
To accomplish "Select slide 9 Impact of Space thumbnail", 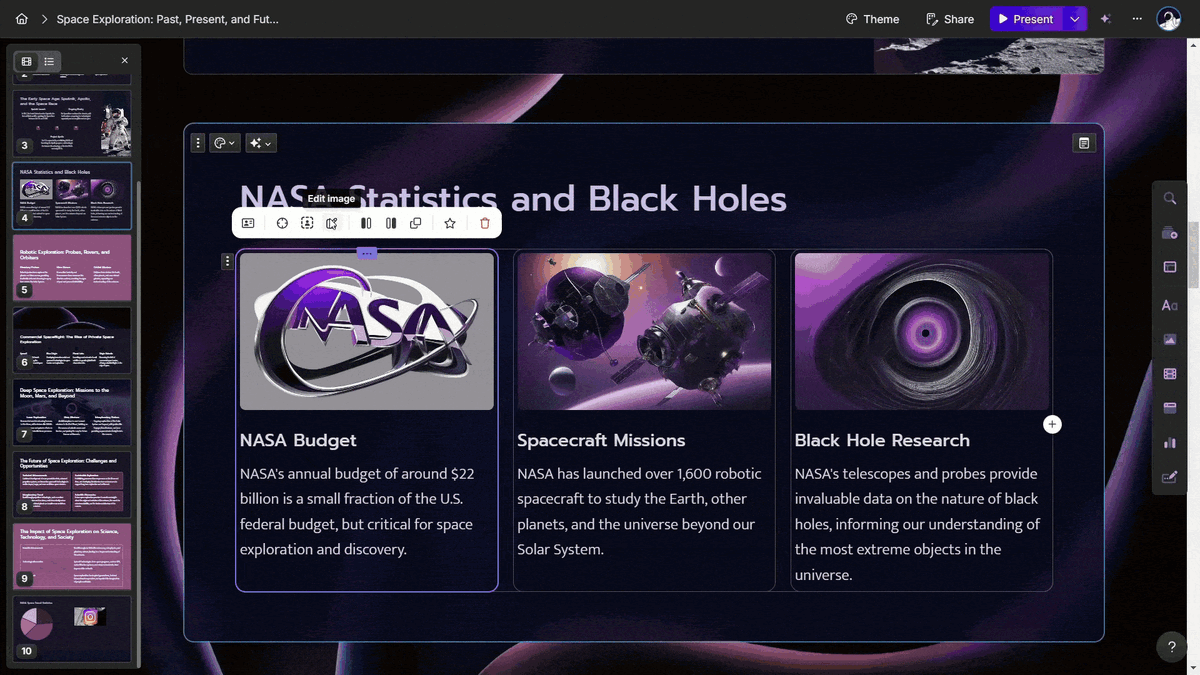I will (x=72, y=556).
